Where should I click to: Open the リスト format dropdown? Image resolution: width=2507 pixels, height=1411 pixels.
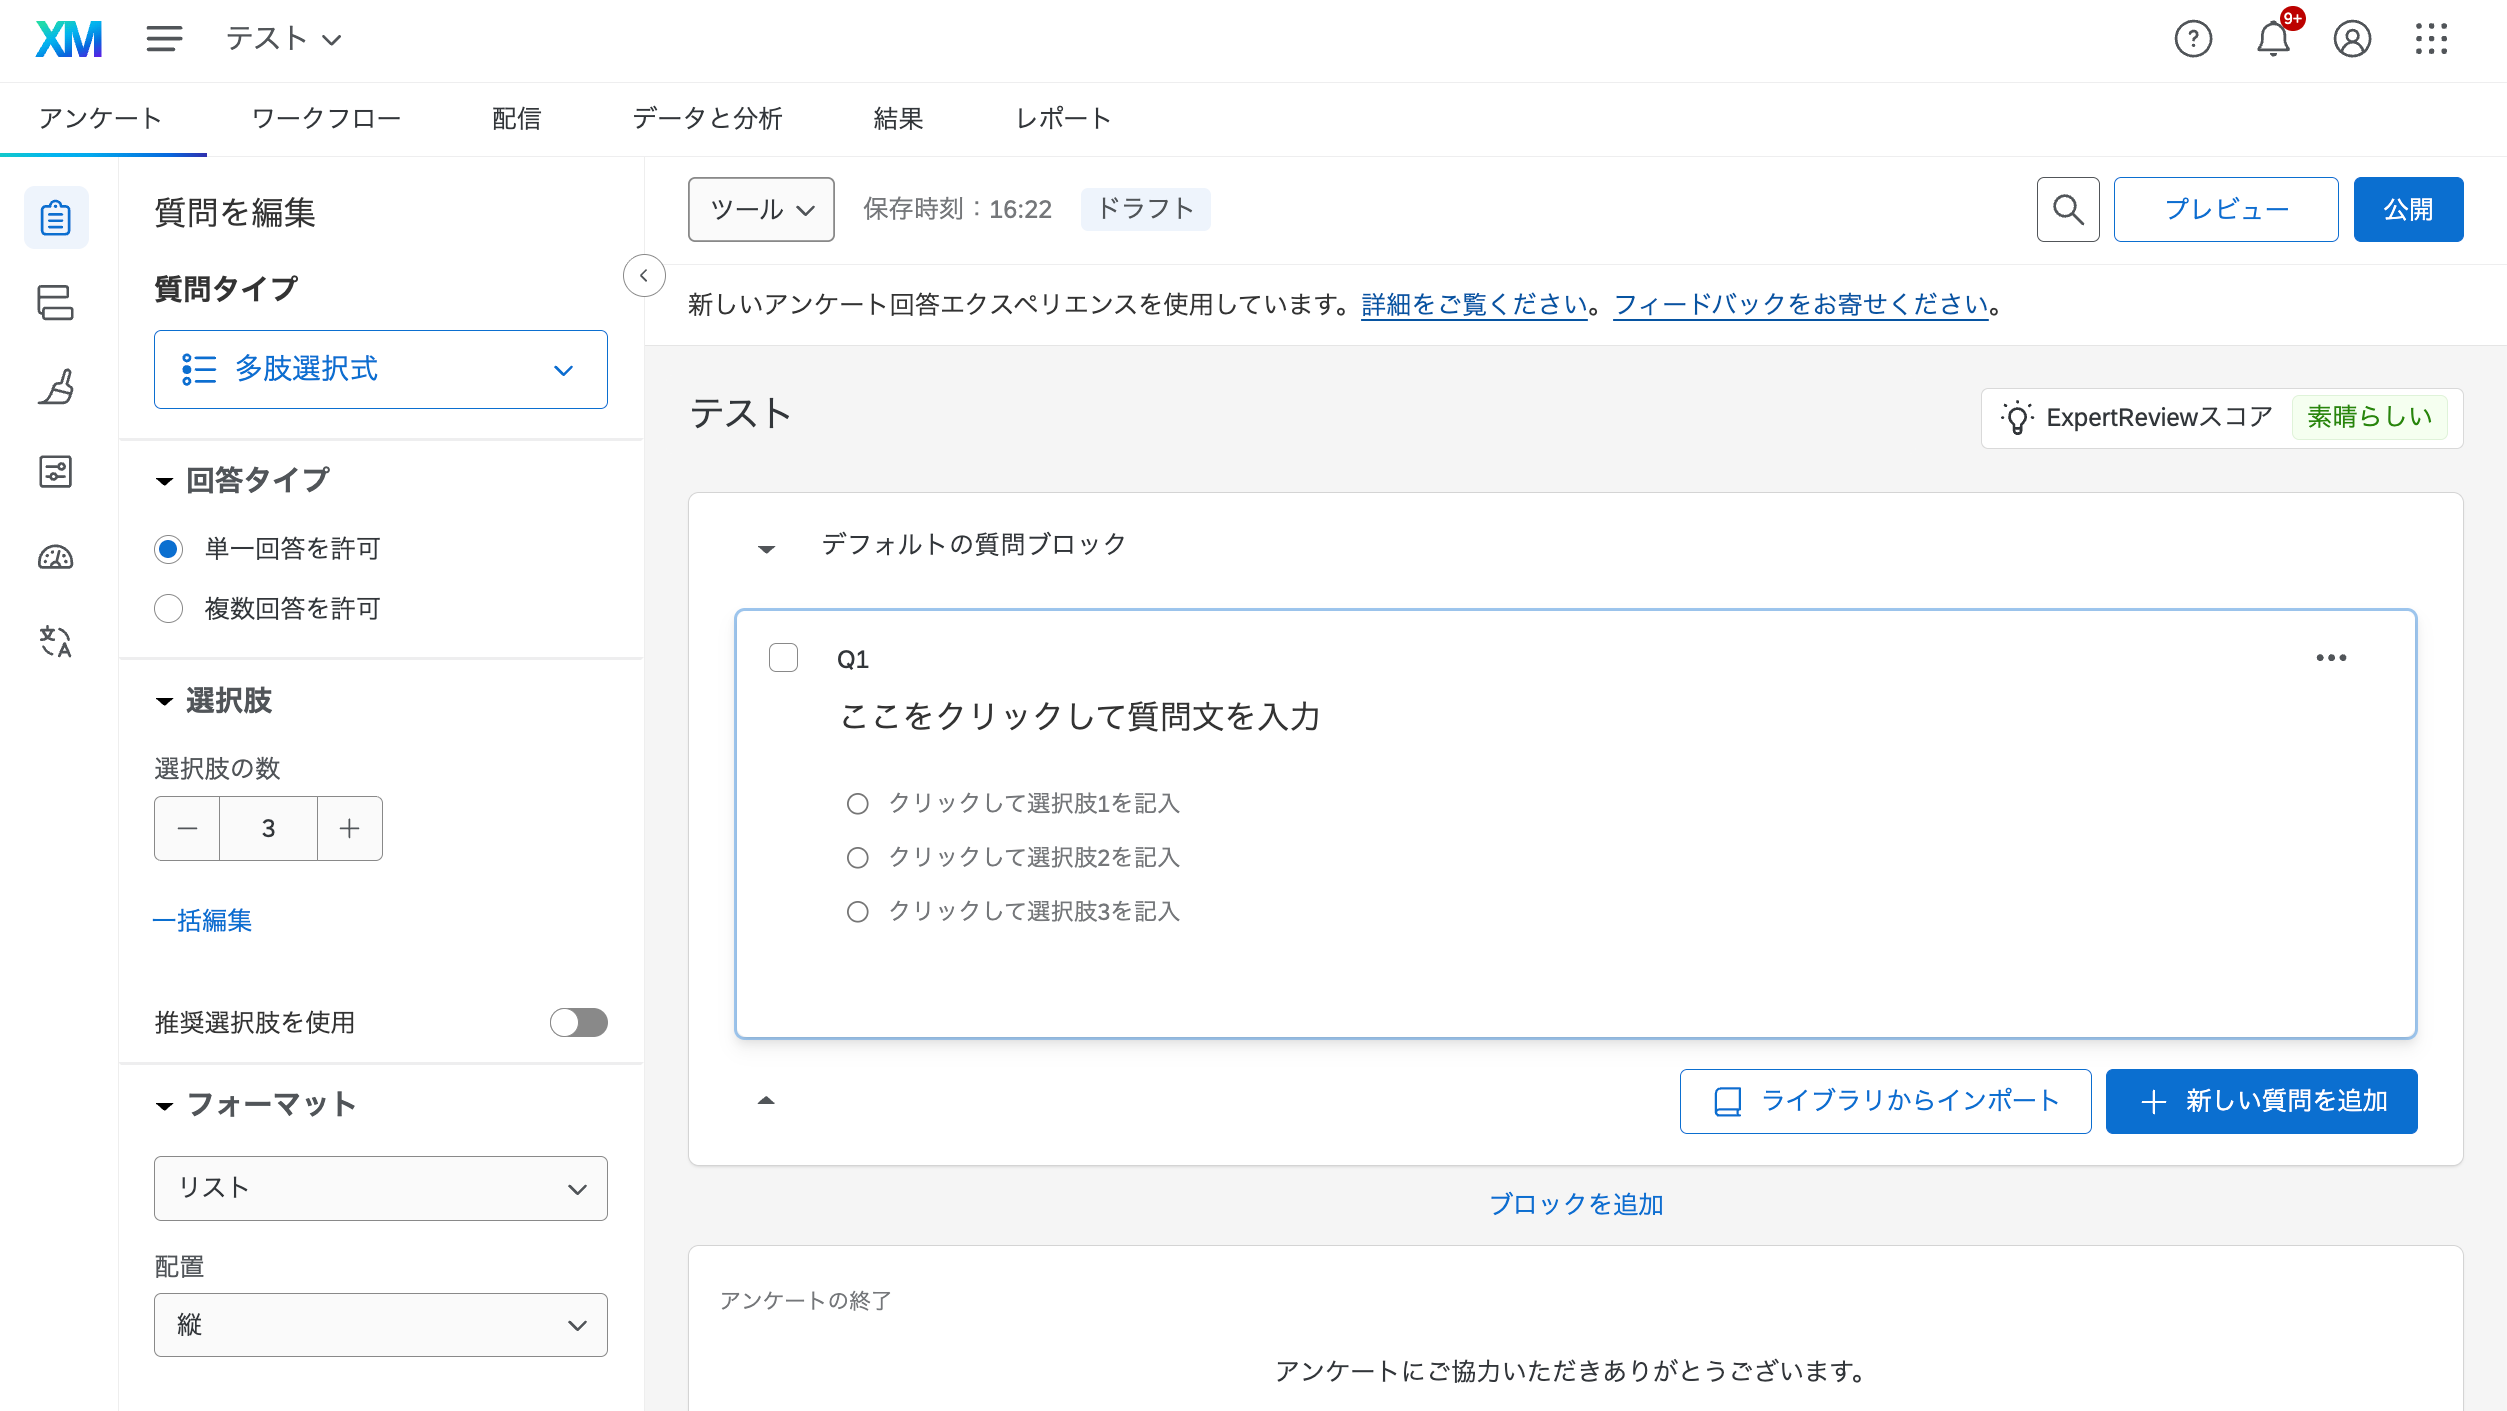pos(381,1188)
